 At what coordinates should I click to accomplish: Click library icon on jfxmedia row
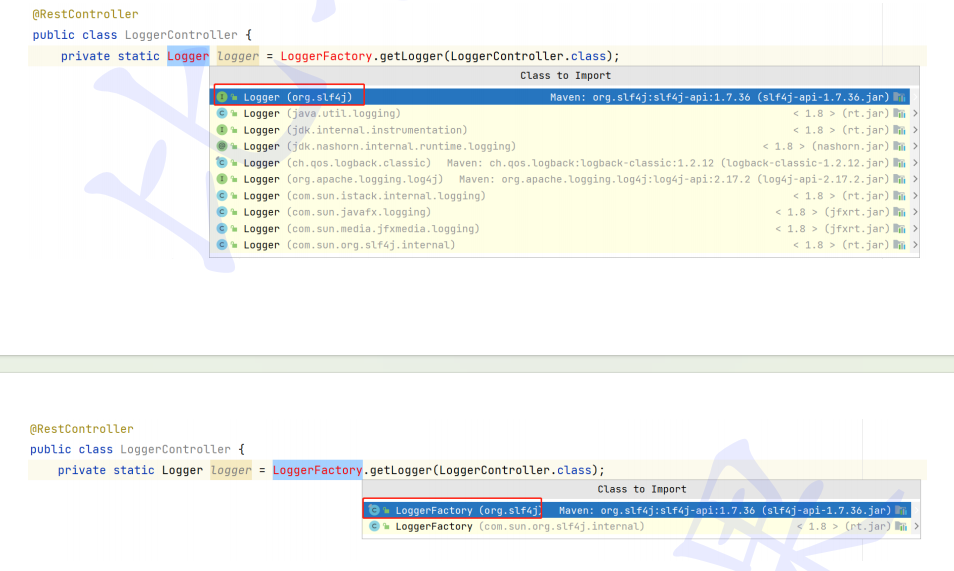(899, 228)
